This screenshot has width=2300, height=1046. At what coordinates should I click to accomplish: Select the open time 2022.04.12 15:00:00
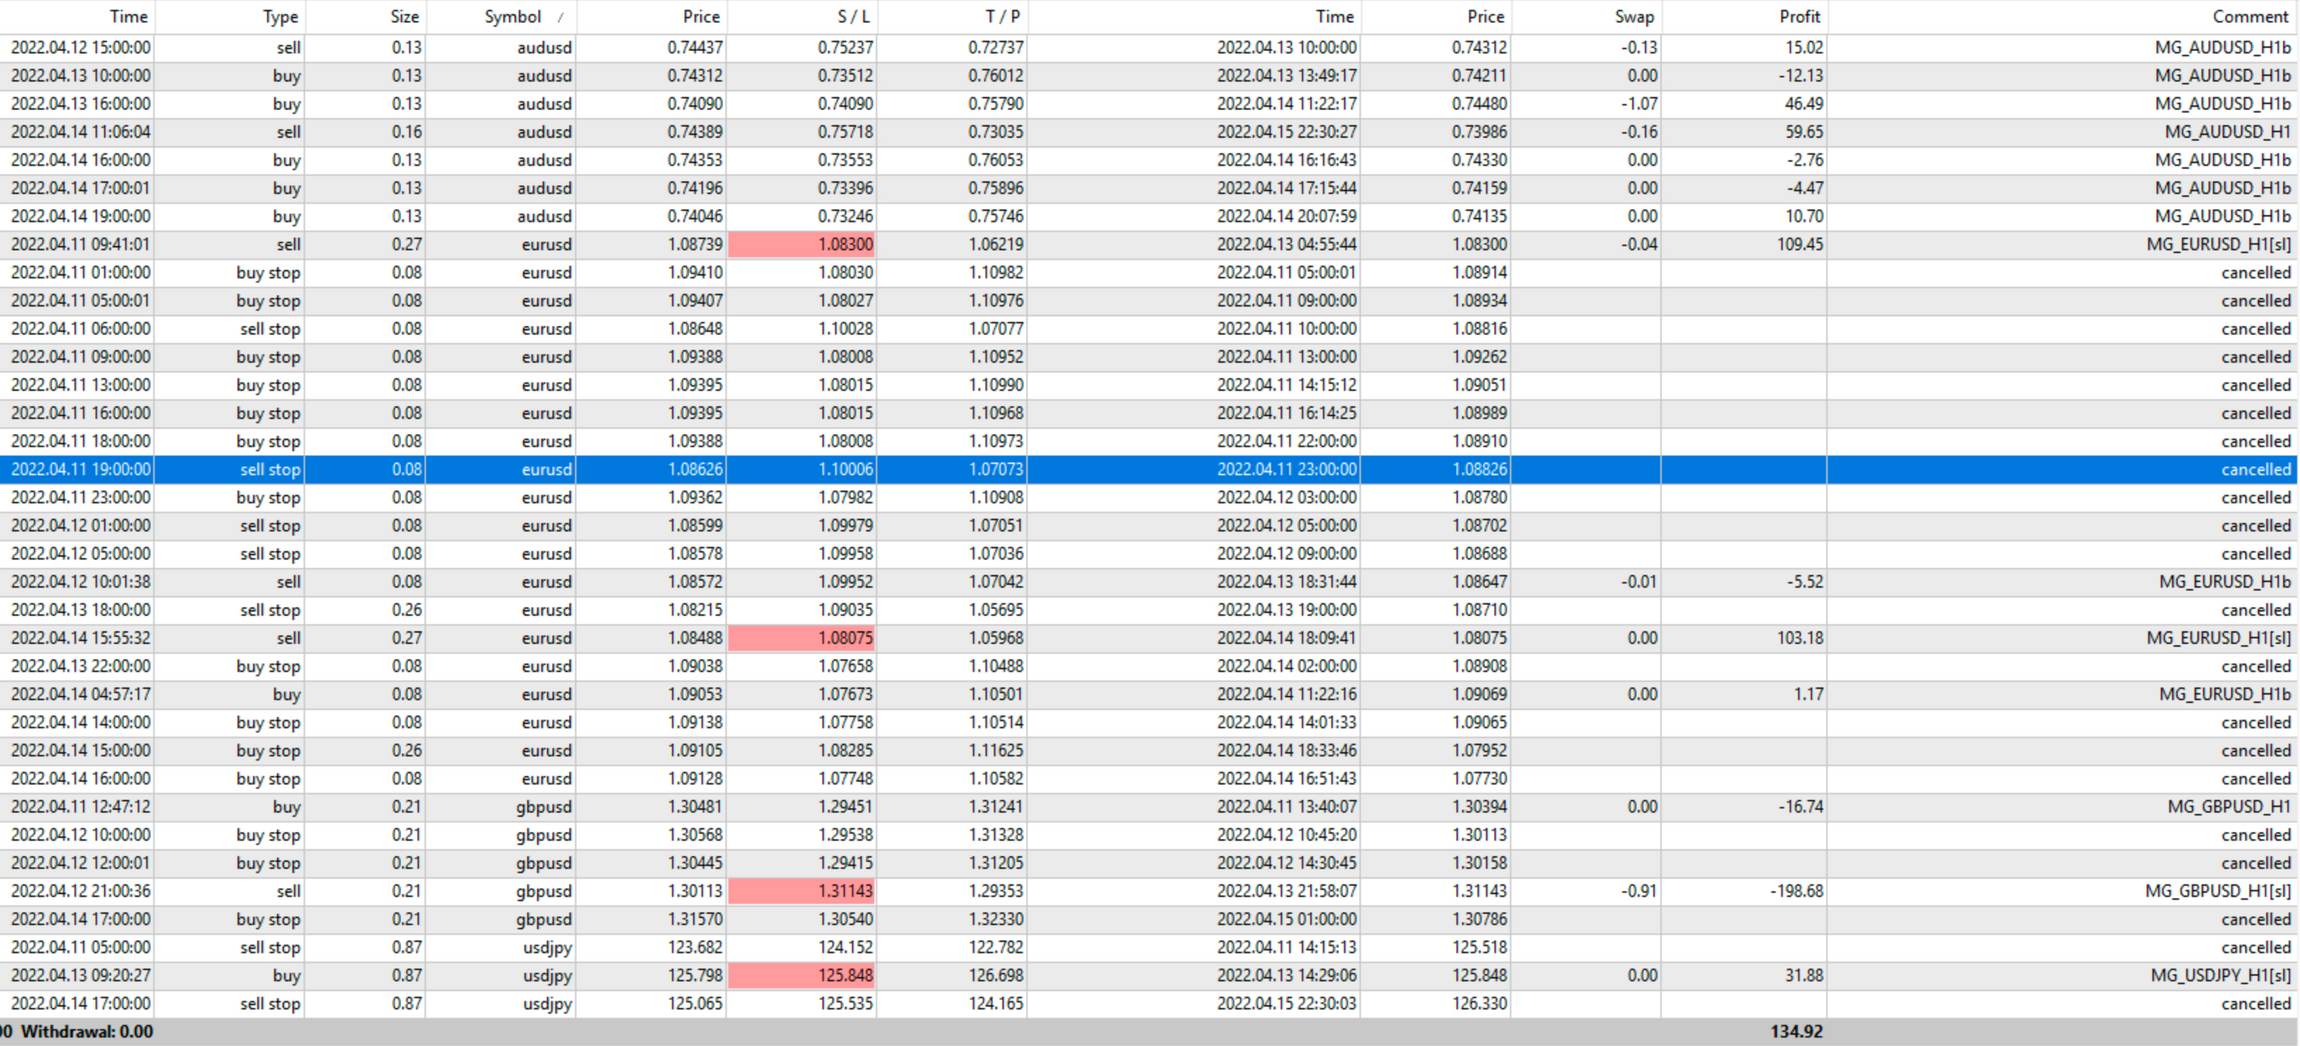pos(81,48)
